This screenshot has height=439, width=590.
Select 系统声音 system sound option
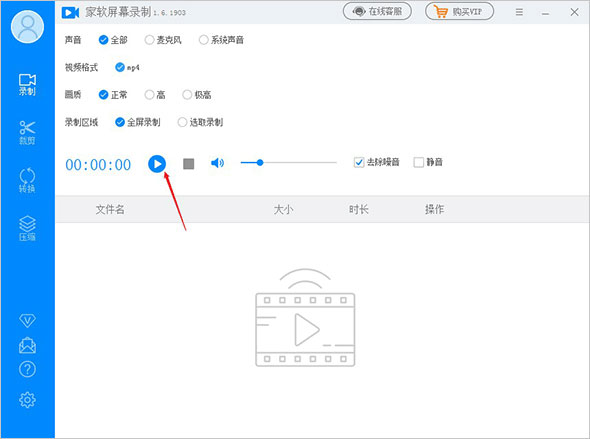(221, 40)
